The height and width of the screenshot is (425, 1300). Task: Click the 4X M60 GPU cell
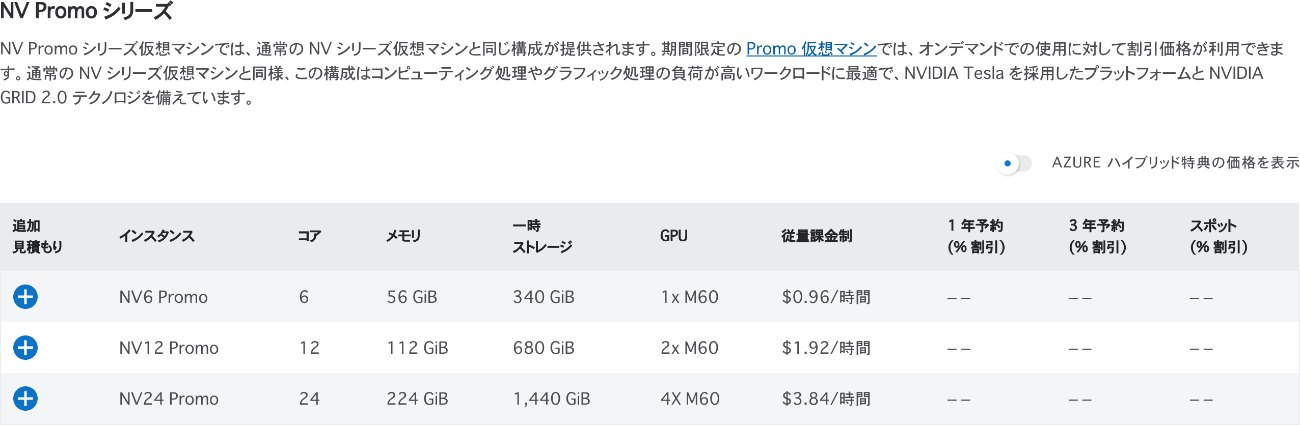pyautogui.click(x=690, y=399)
